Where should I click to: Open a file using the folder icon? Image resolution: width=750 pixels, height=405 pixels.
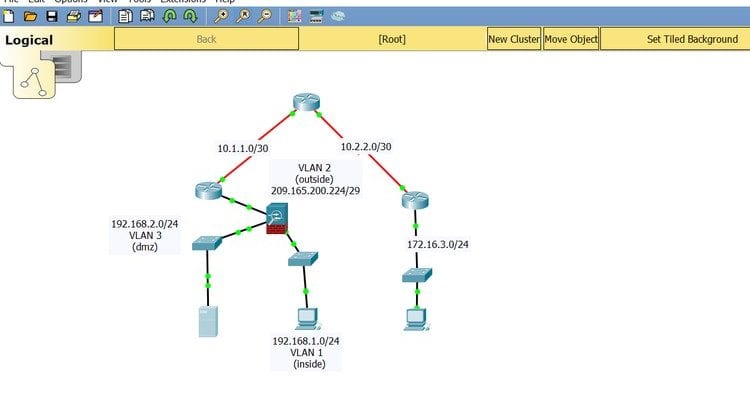[x=30, y=17]
